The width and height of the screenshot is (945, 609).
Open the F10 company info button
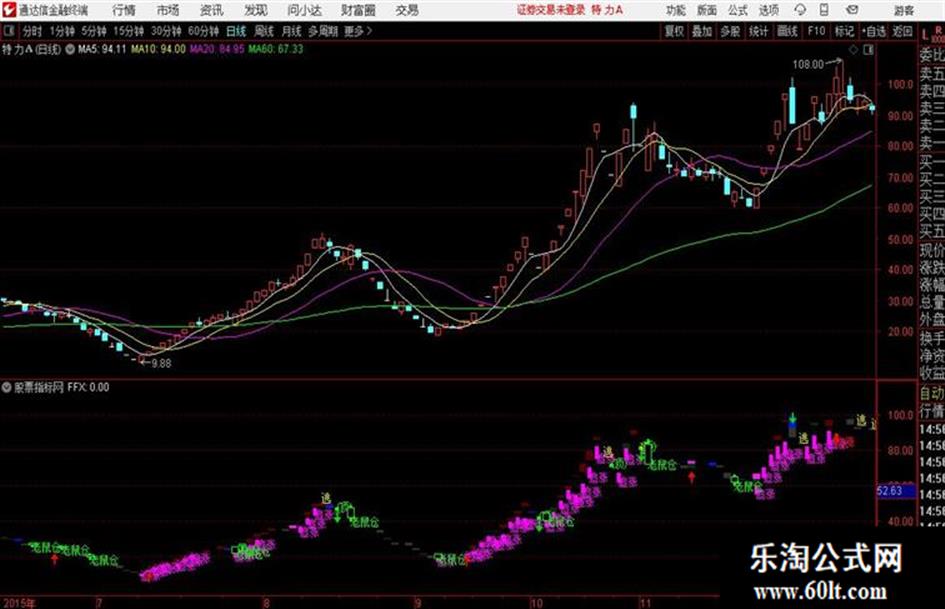pos(816,31)
